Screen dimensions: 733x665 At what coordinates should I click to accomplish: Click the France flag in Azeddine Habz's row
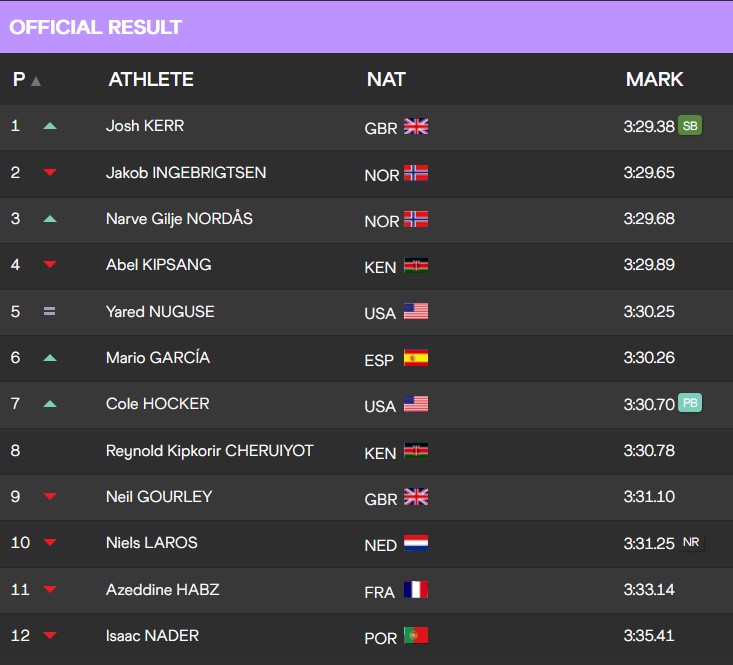tap(416, 589)
